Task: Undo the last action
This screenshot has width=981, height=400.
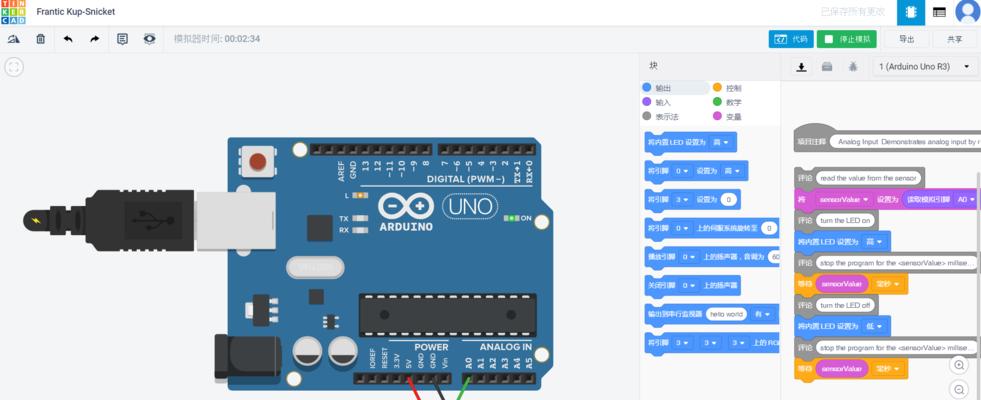Action: pyautogui.click(x=68, y=39)
